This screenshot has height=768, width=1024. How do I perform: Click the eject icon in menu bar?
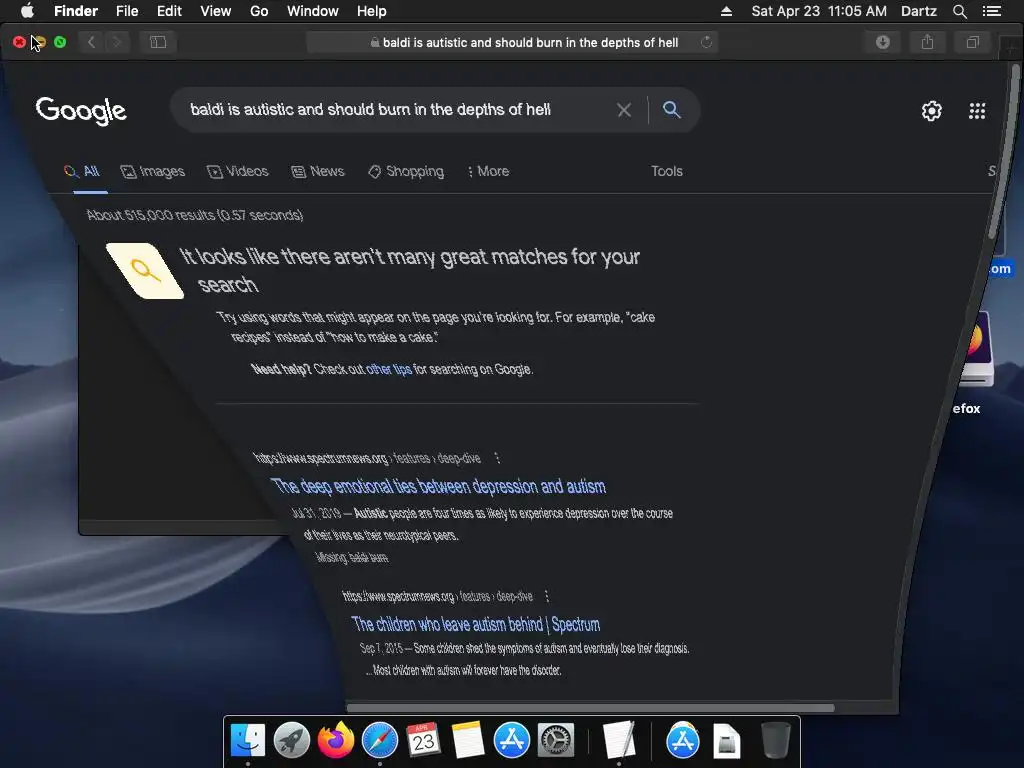[x=726, y=11]
